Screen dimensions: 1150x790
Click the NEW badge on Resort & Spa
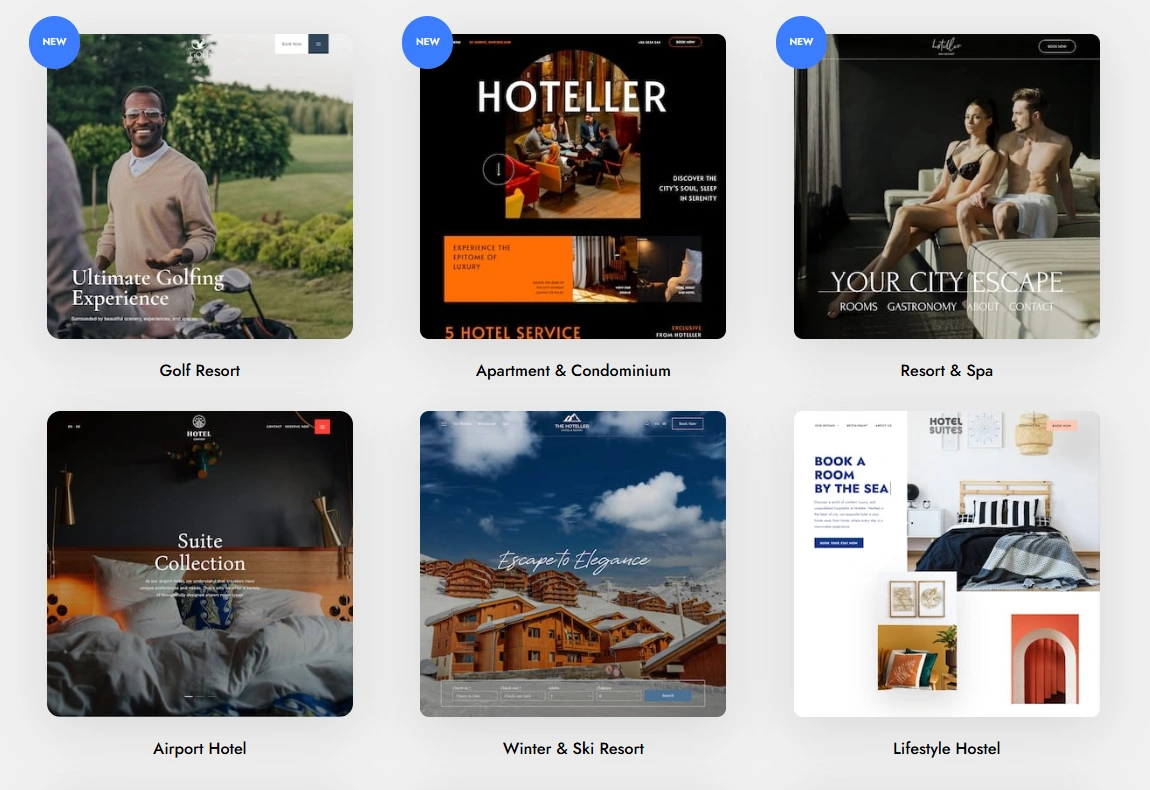(801, 42)
